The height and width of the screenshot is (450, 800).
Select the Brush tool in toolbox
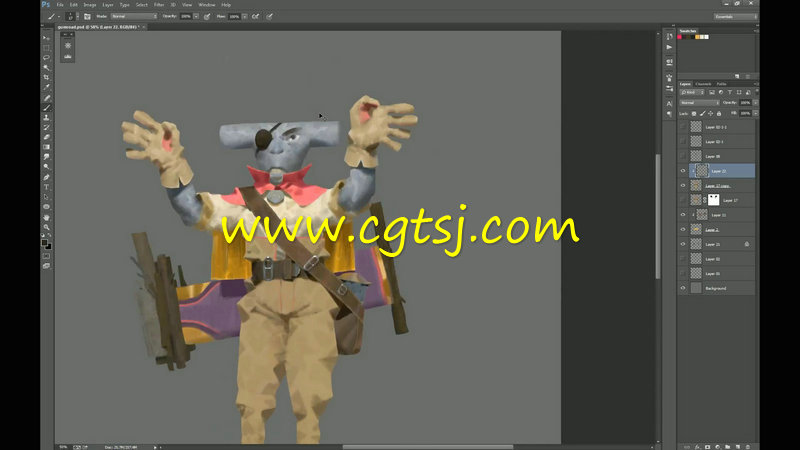(46, 108)
